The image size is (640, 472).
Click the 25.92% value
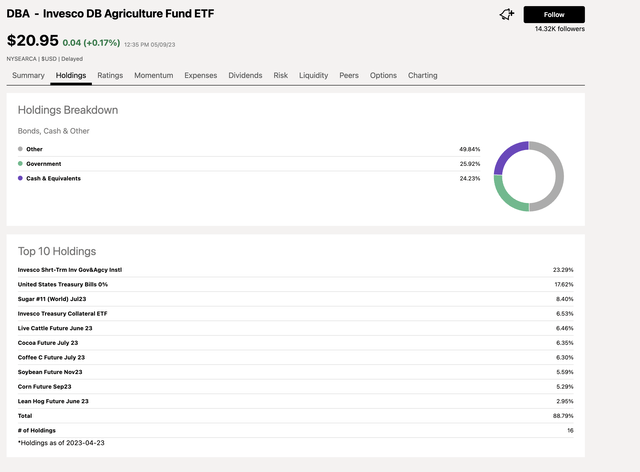470,164
